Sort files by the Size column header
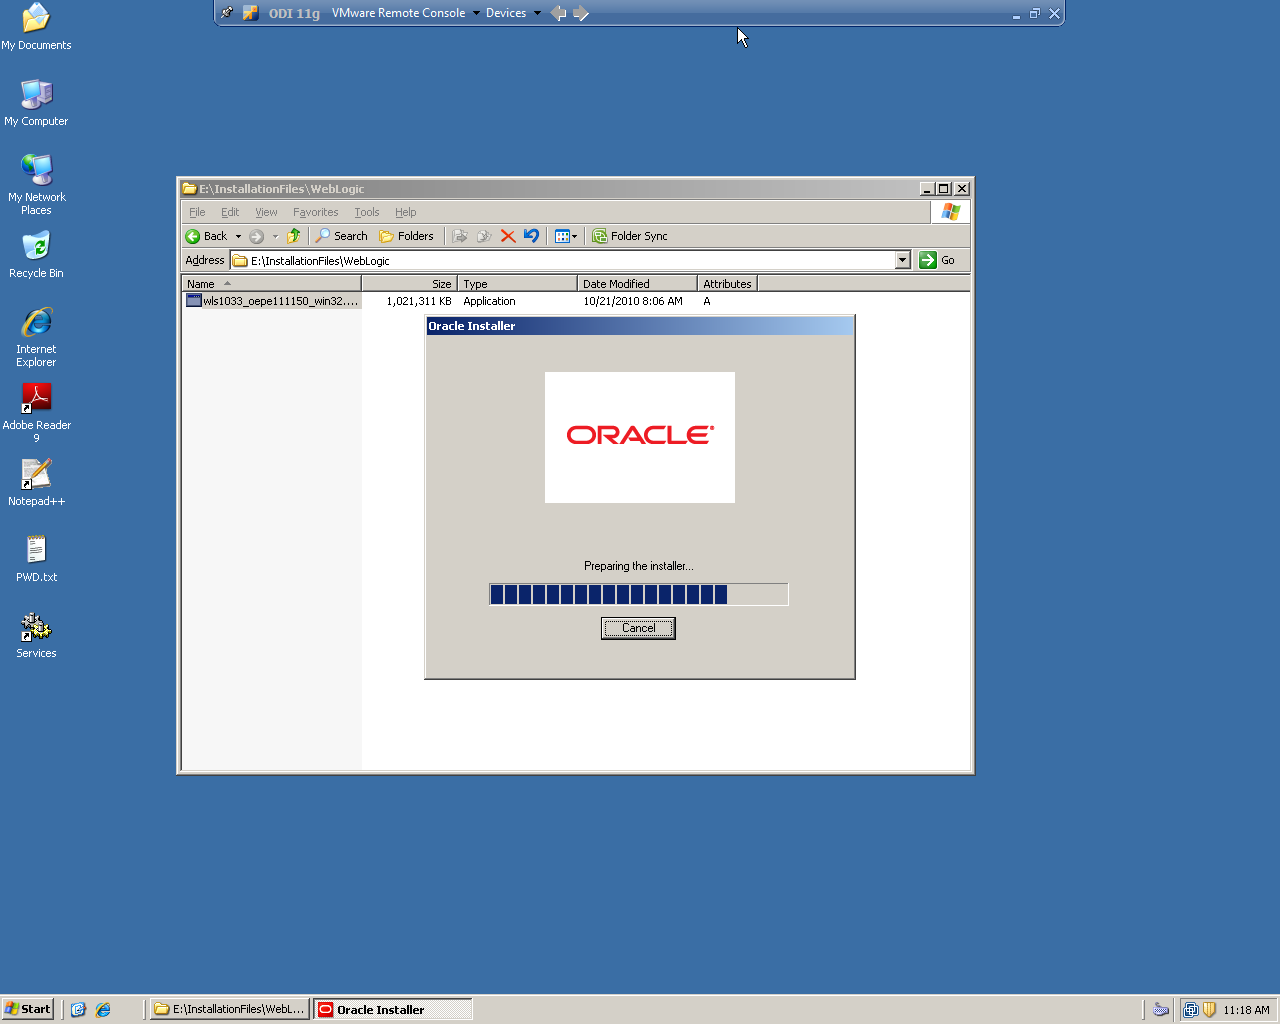1280x1024 pixels. coord(409,284)
